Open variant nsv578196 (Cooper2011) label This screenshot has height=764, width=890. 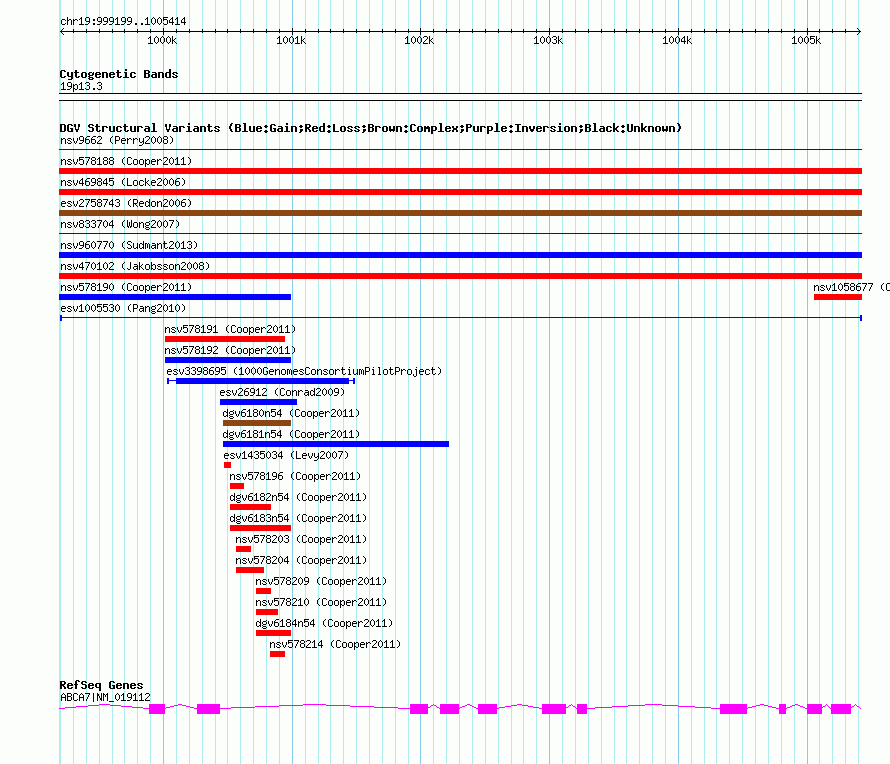click(295, 476)
